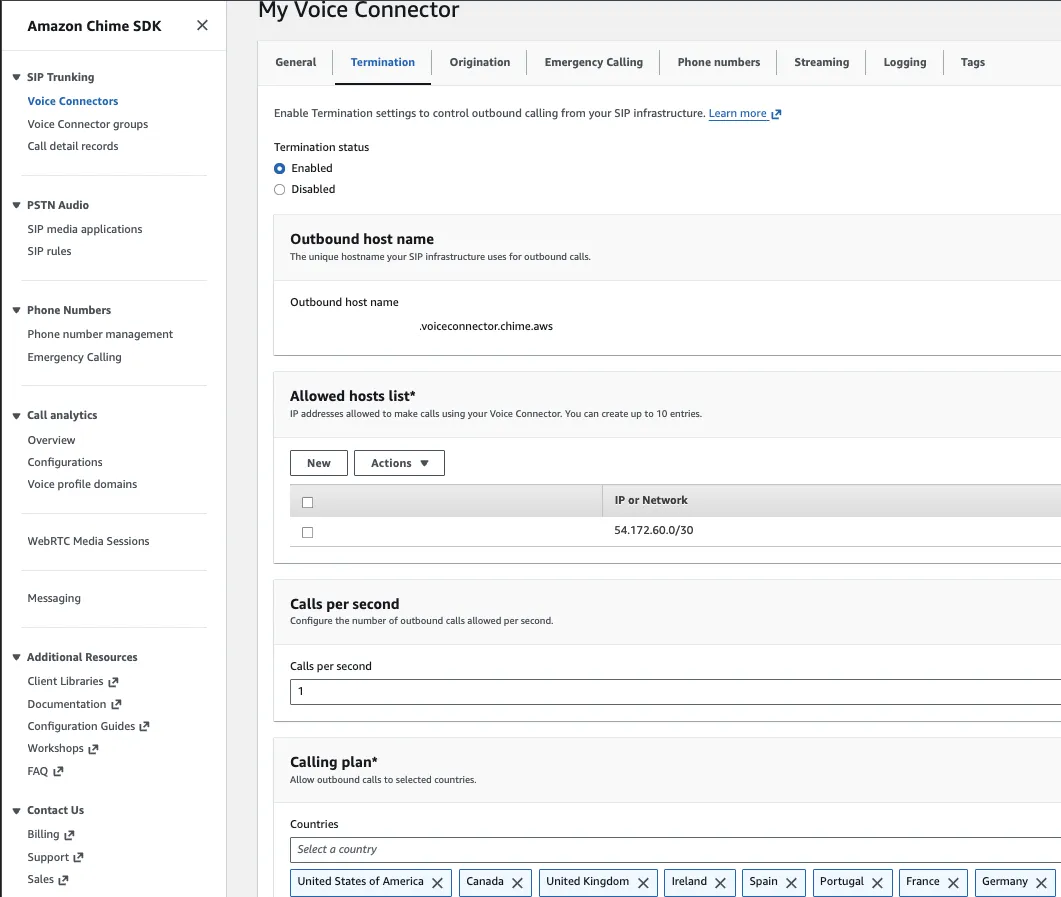Screen dimensions: 1061x897
Task: Select Enabled termination status
Action: (279, 168)
